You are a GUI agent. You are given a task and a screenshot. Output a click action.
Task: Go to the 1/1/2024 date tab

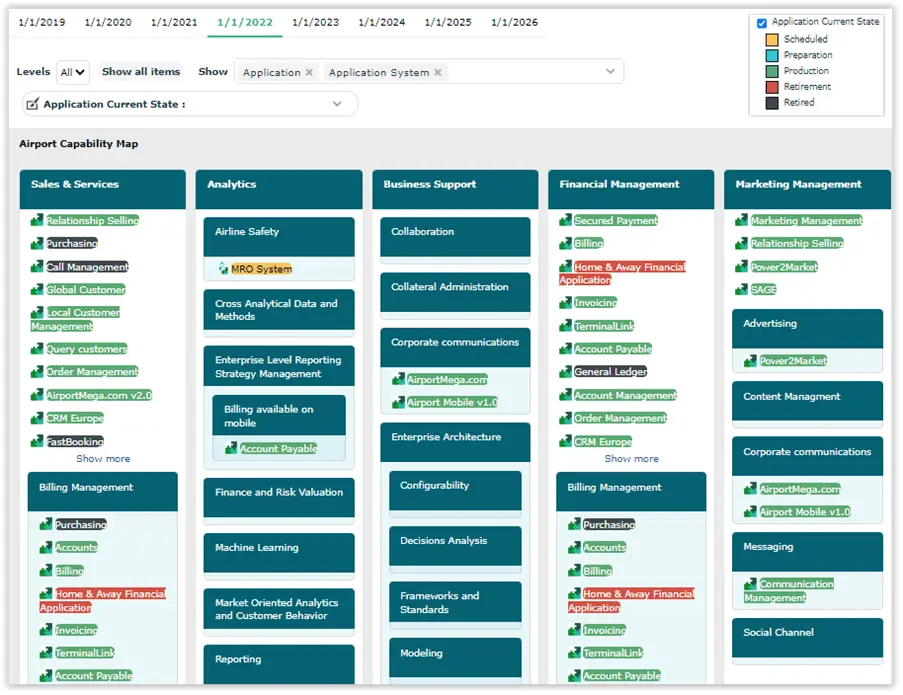click(382, 22)
